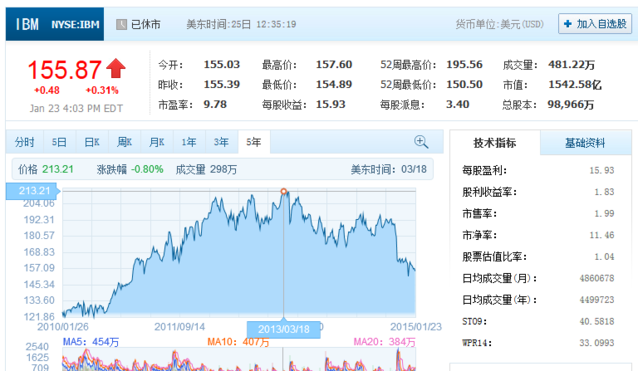The width and height of the screenshot is (638, 371).
Task: Click the 股利收益率 row value 1.83
Action: click(x=604, y=192)
